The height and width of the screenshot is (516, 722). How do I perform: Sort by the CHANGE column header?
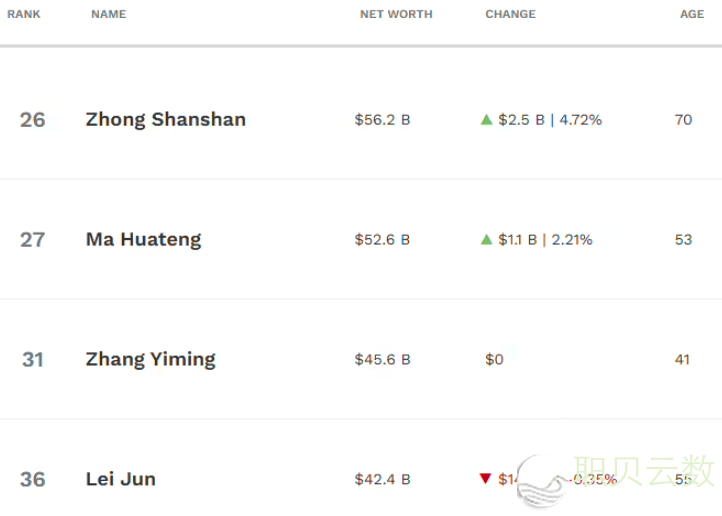[510, 14]
